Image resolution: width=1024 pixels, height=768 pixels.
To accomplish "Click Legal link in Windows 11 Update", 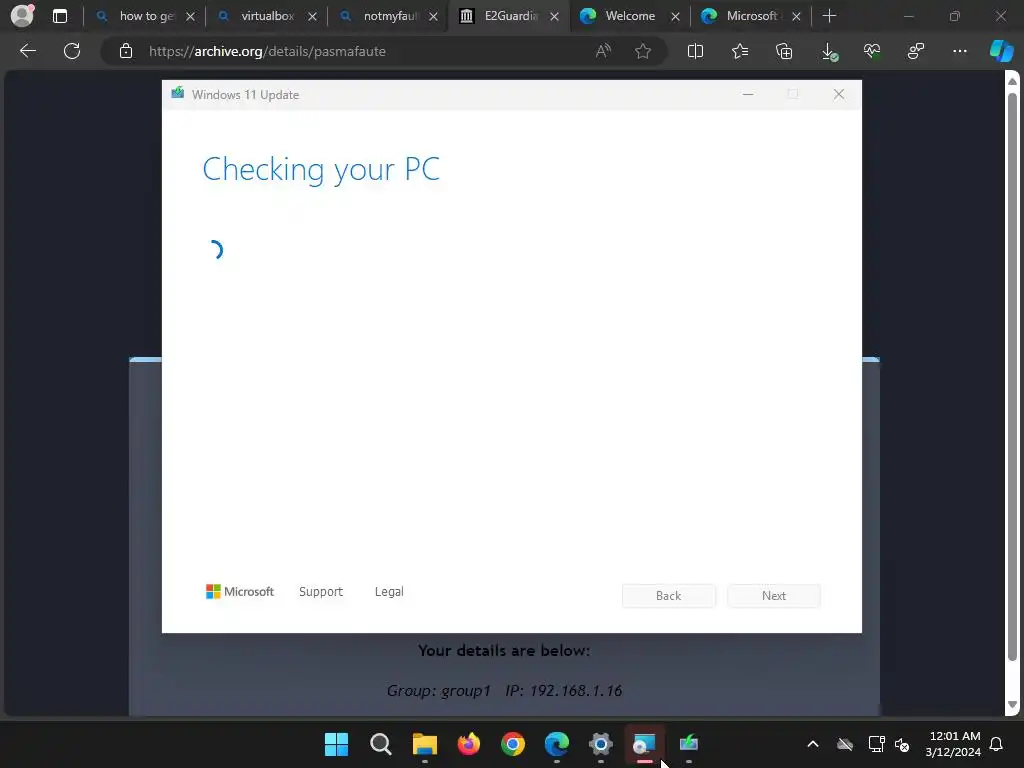I will point(389,592).
